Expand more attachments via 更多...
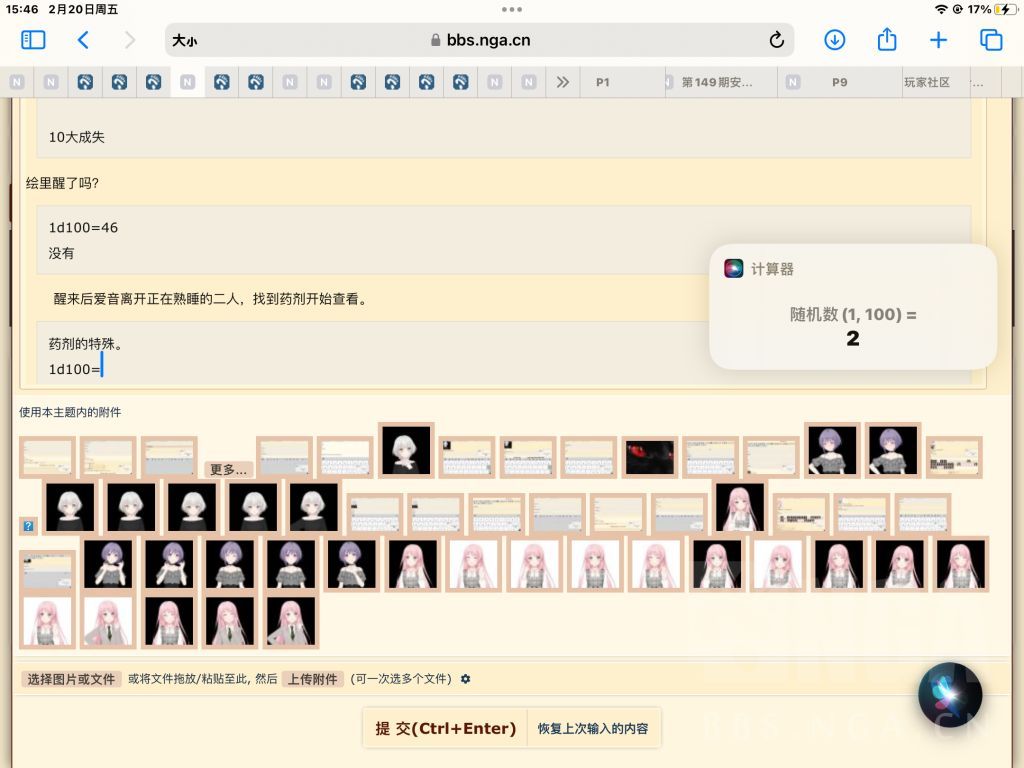The width and height of the screenshot is (1024, 768). pos(228,470)
